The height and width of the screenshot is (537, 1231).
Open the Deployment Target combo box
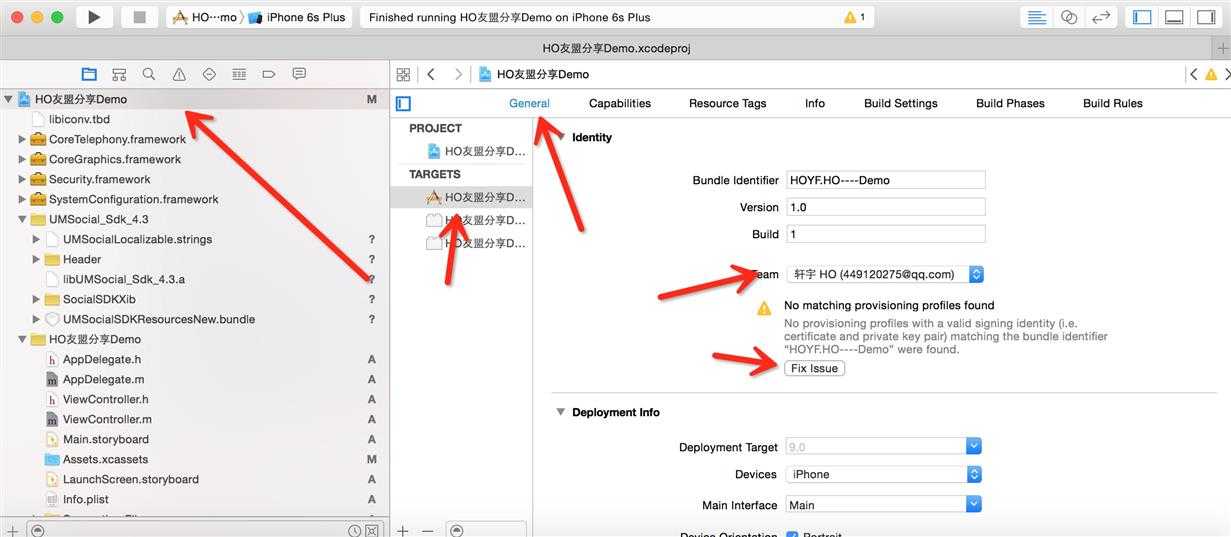[883, 447]
